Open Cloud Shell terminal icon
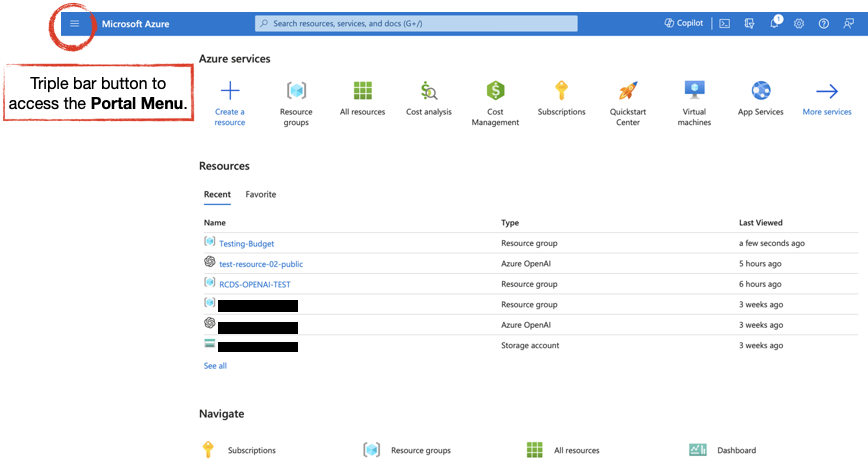 click(x=725, y=23)
